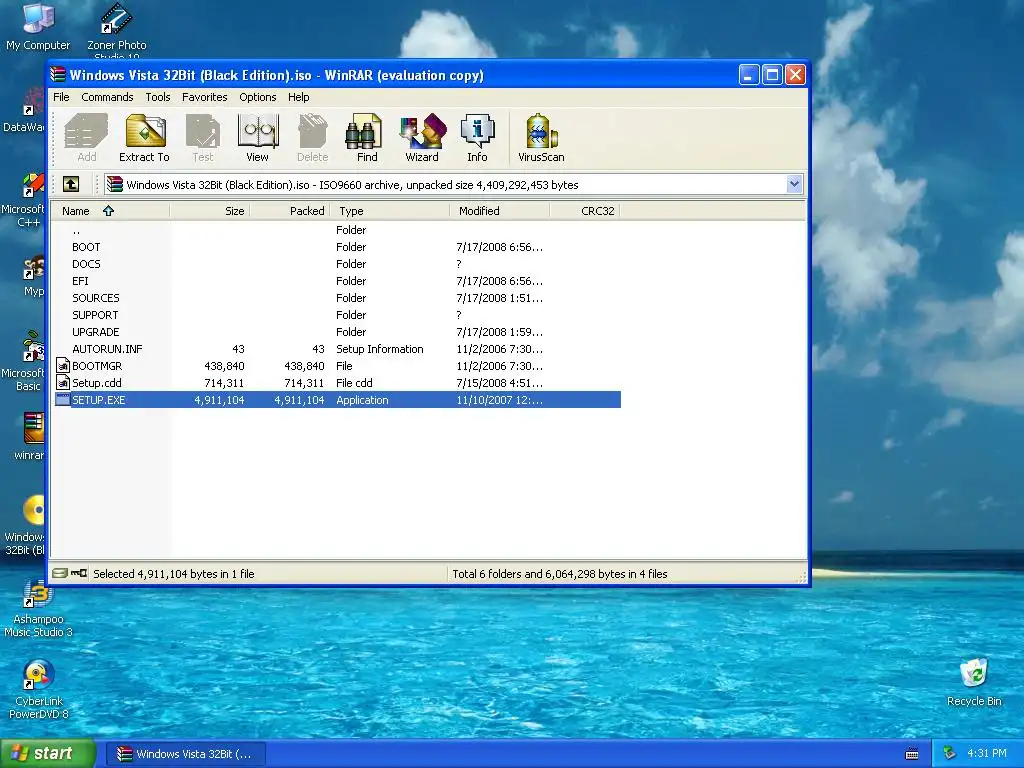Click the Microsoft C++ desktop shortcut
The height and width of the screenshot is (768, 1024).
(x=23, y=201)
